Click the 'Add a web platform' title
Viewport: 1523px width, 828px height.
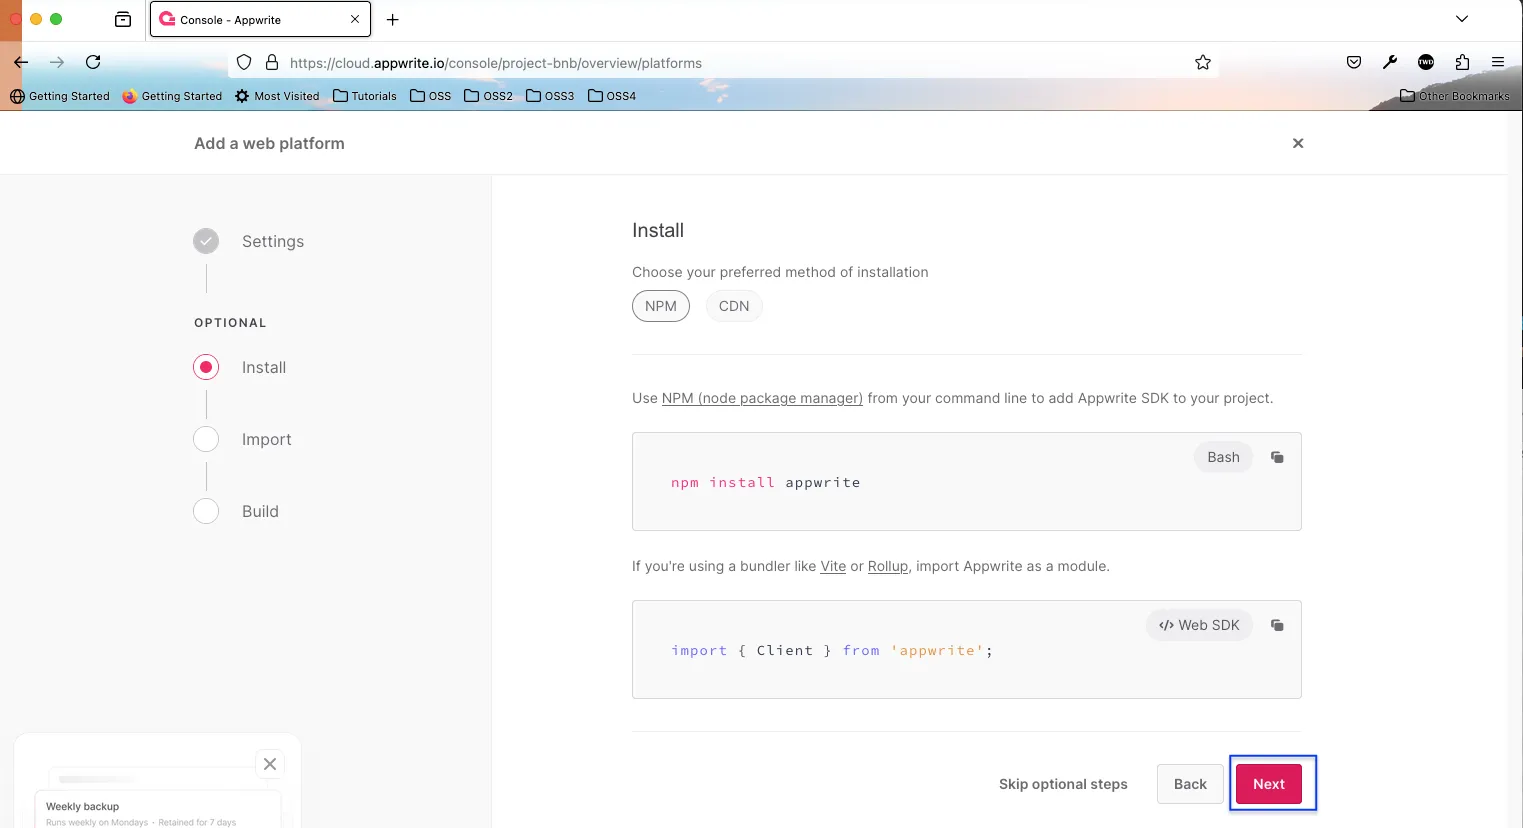click(269, 143)
